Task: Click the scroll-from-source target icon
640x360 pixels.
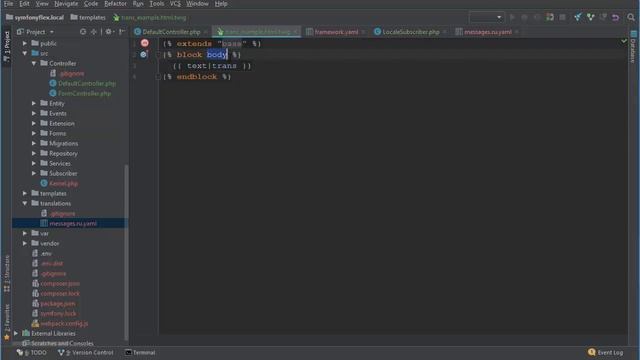Action: (83, 32)
